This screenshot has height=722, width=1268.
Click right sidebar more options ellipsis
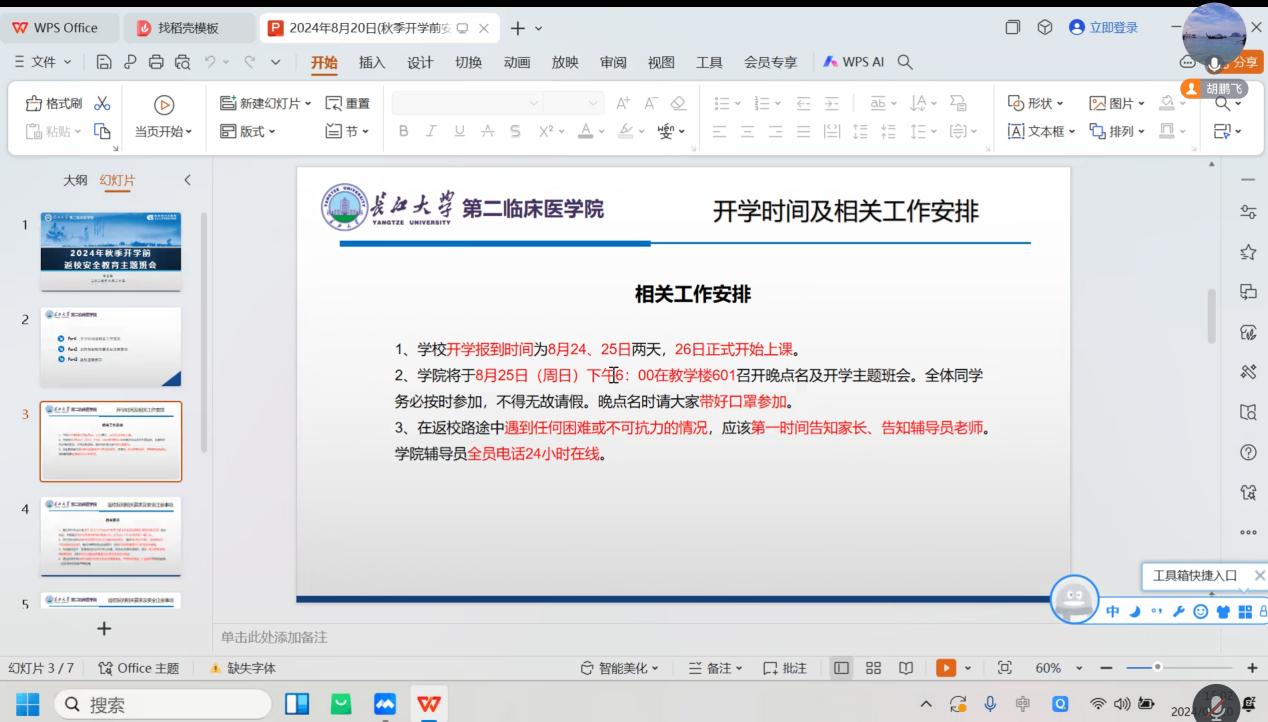coord(1247,532)
